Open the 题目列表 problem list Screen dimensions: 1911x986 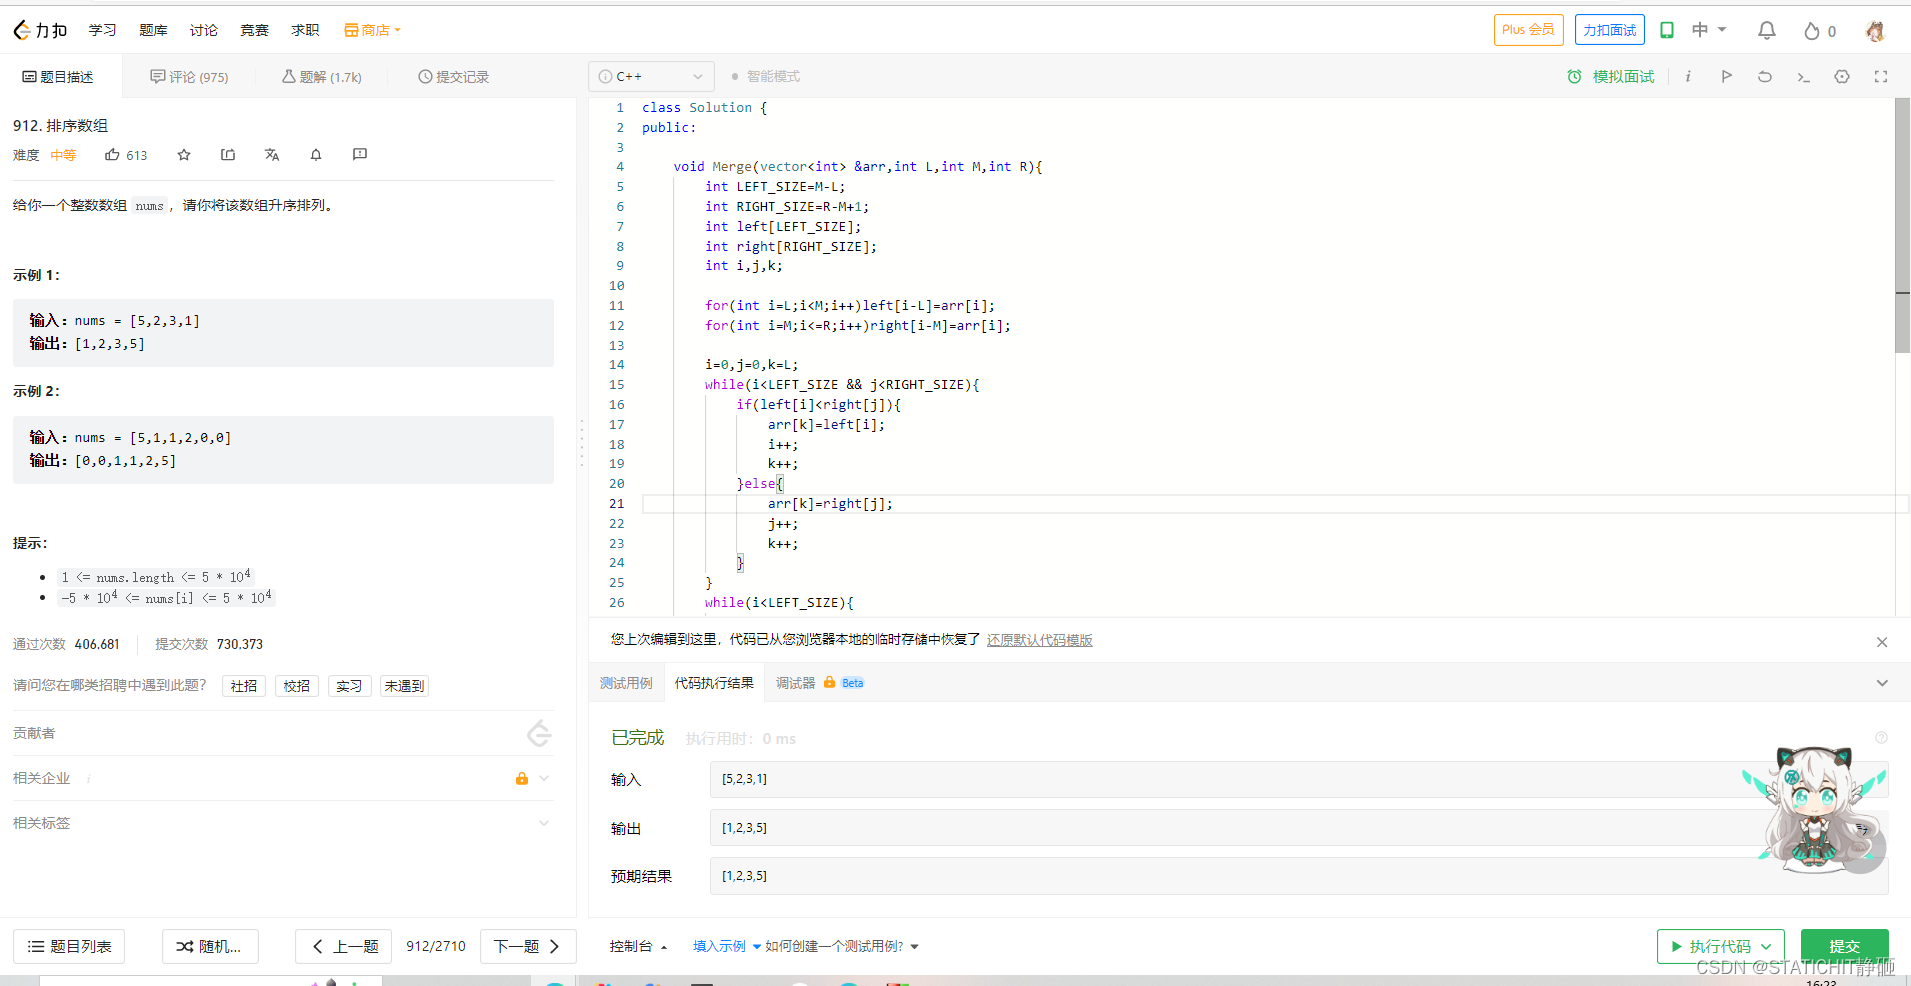[69, 946]
